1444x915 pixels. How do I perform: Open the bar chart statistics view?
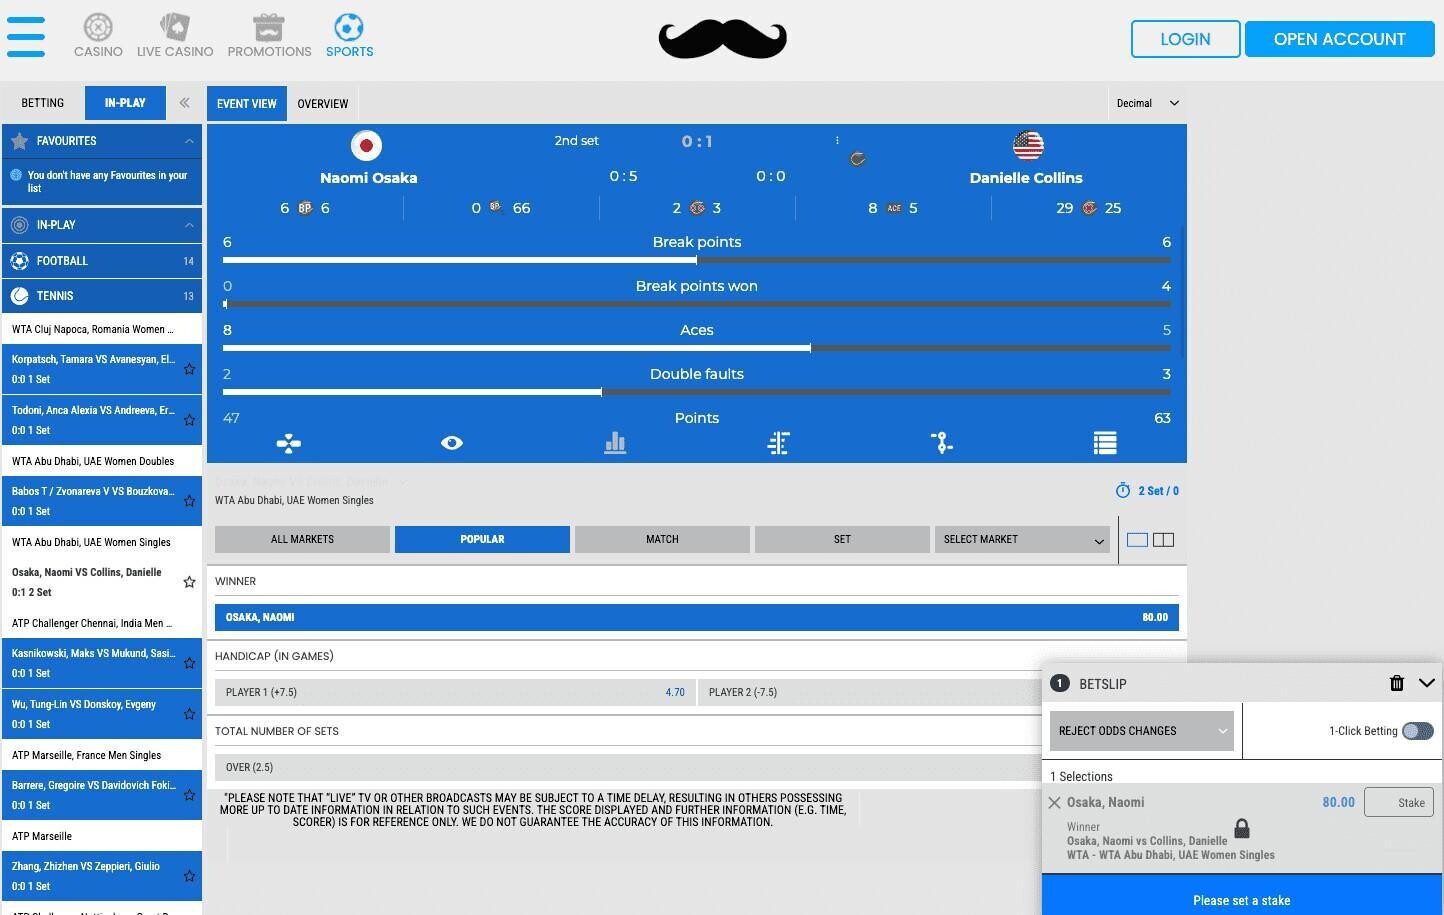click(615, 443)
